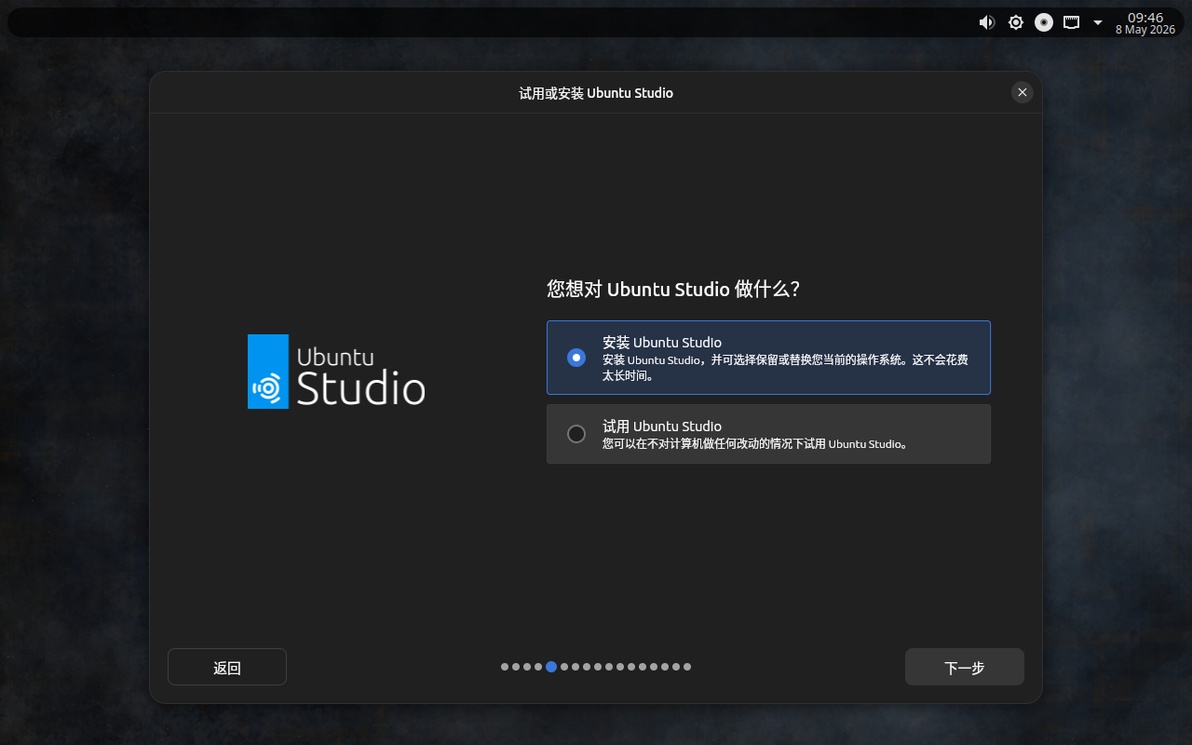Click the Ubuntu Studio logo image

coord(336,371)
